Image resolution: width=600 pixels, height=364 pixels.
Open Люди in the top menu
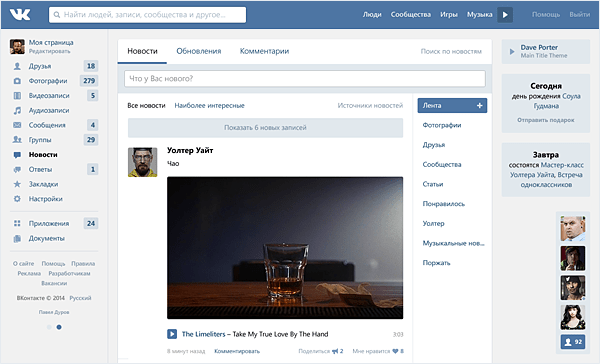pyautogui.click(x=372, y=15)
